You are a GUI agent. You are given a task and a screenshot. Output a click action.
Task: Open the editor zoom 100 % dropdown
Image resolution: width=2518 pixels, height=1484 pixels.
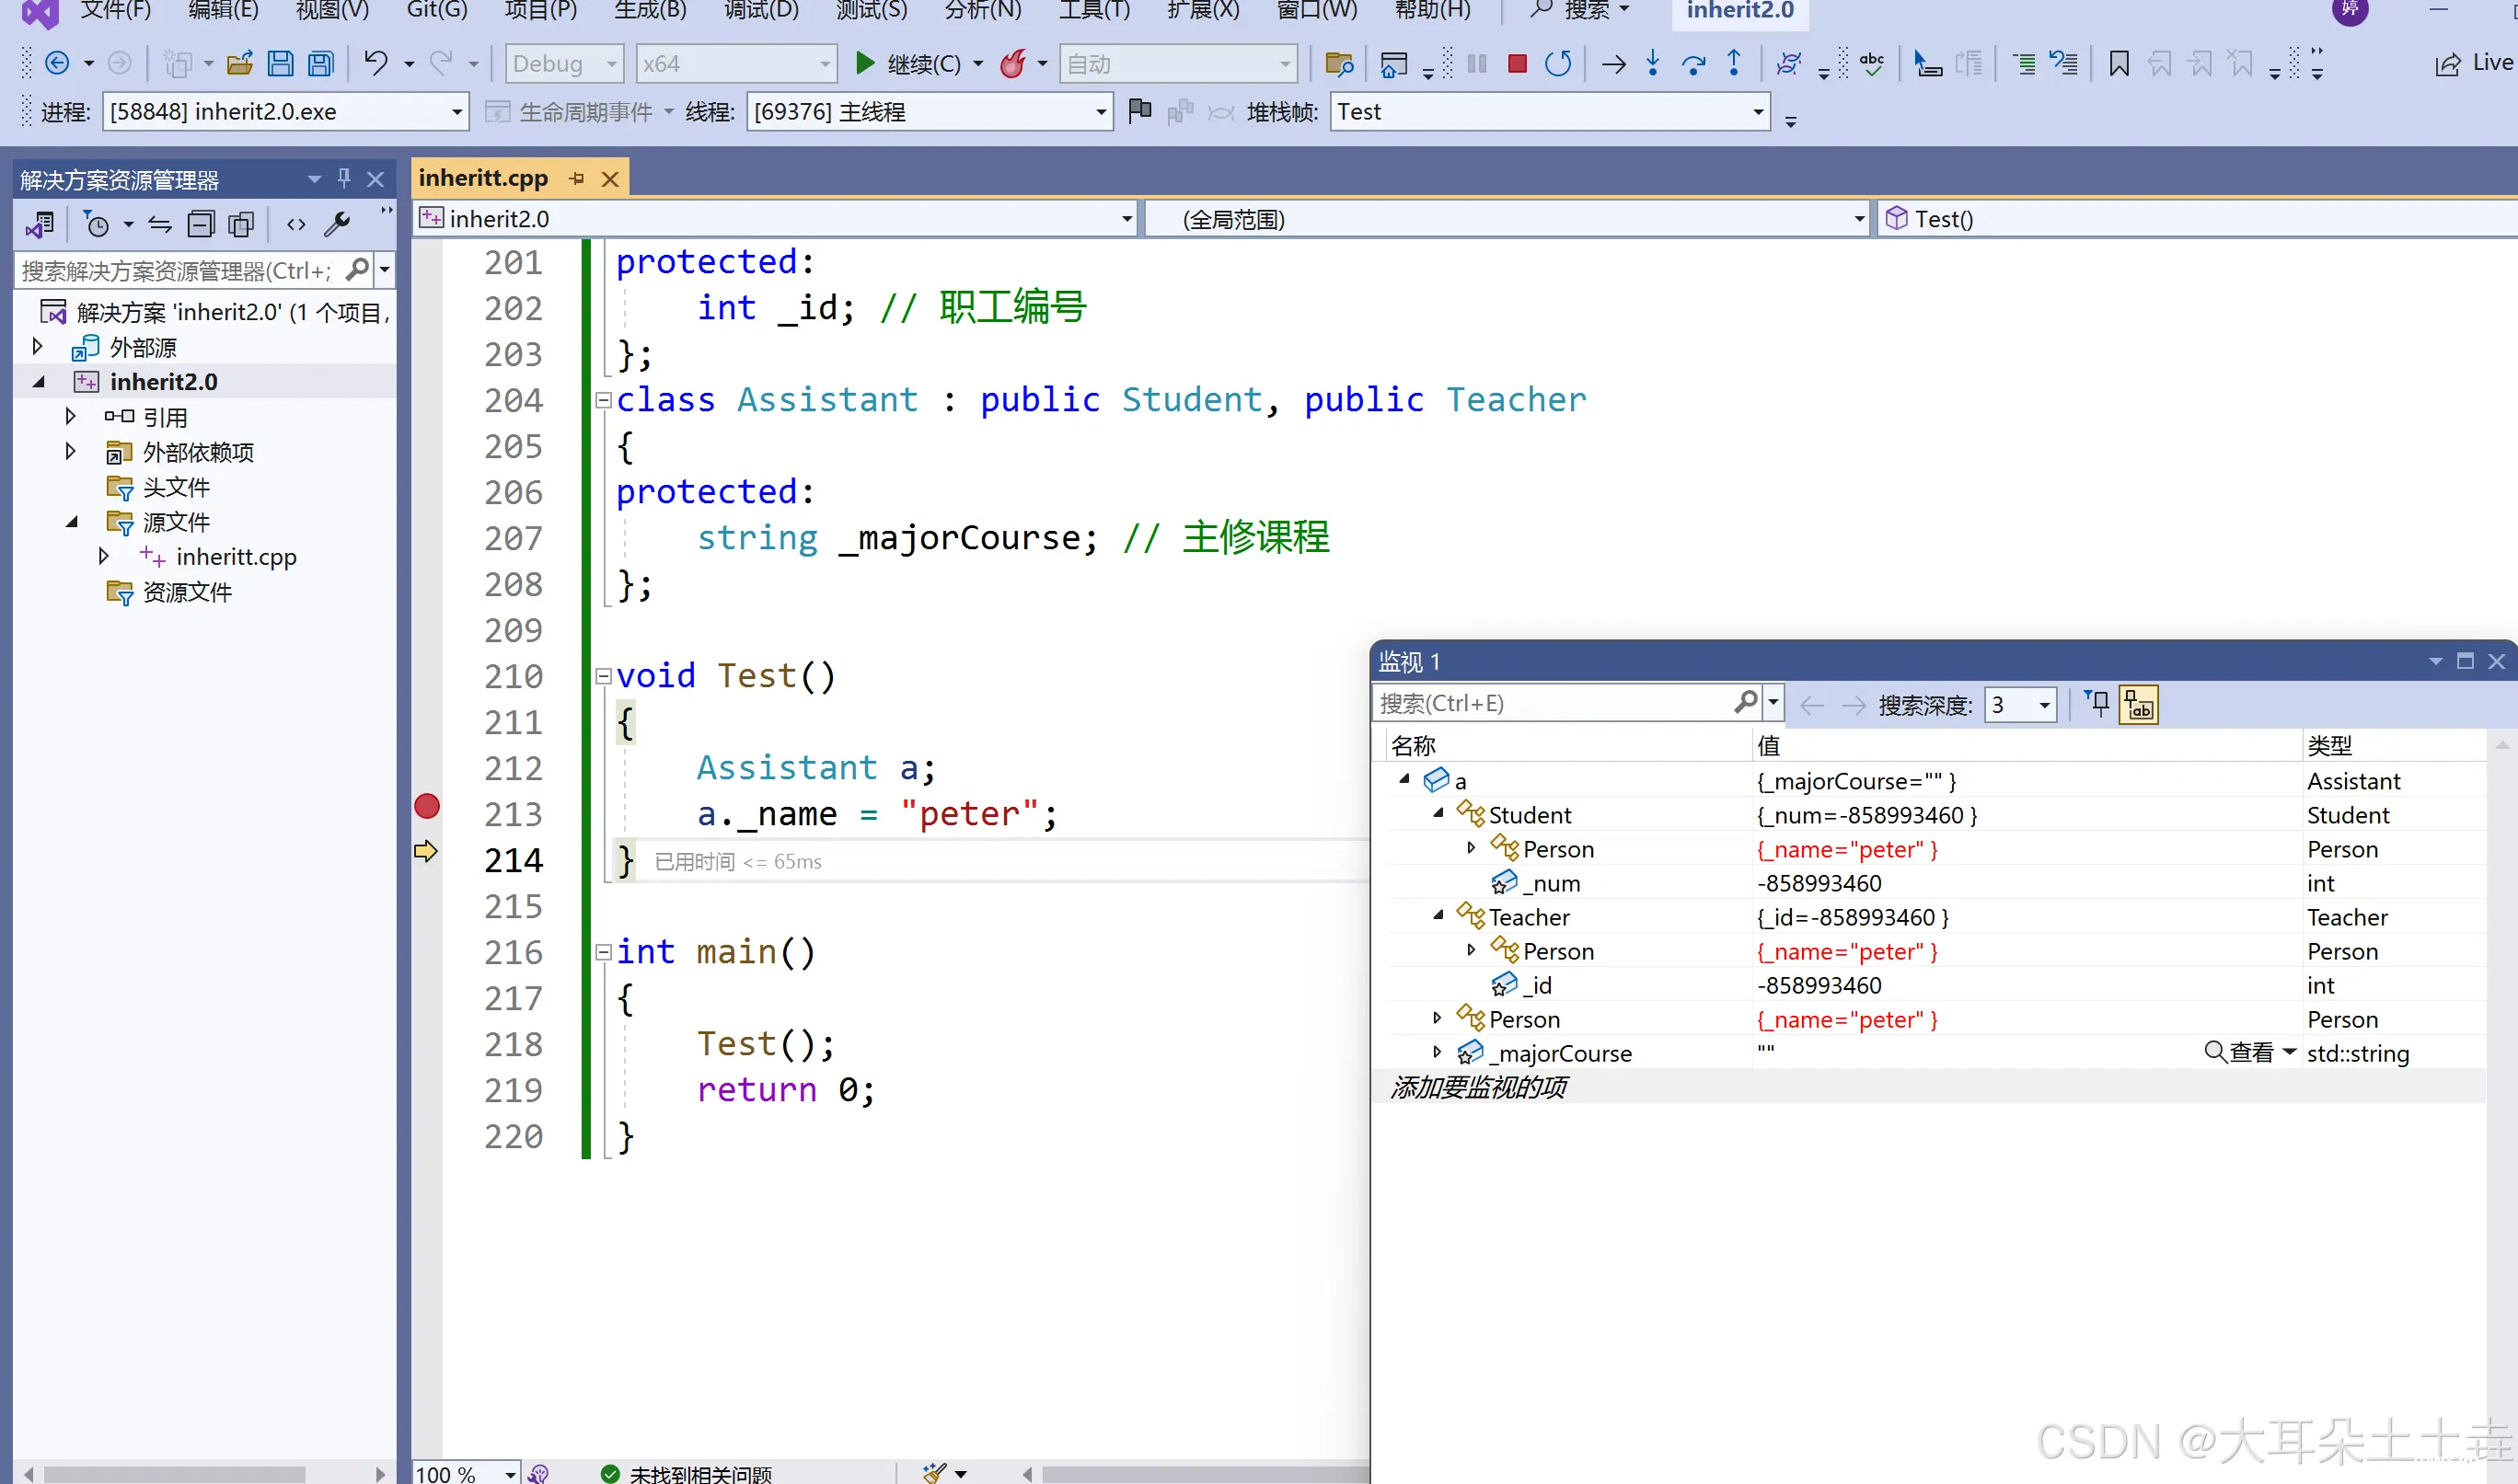[x=466, y=1473]
